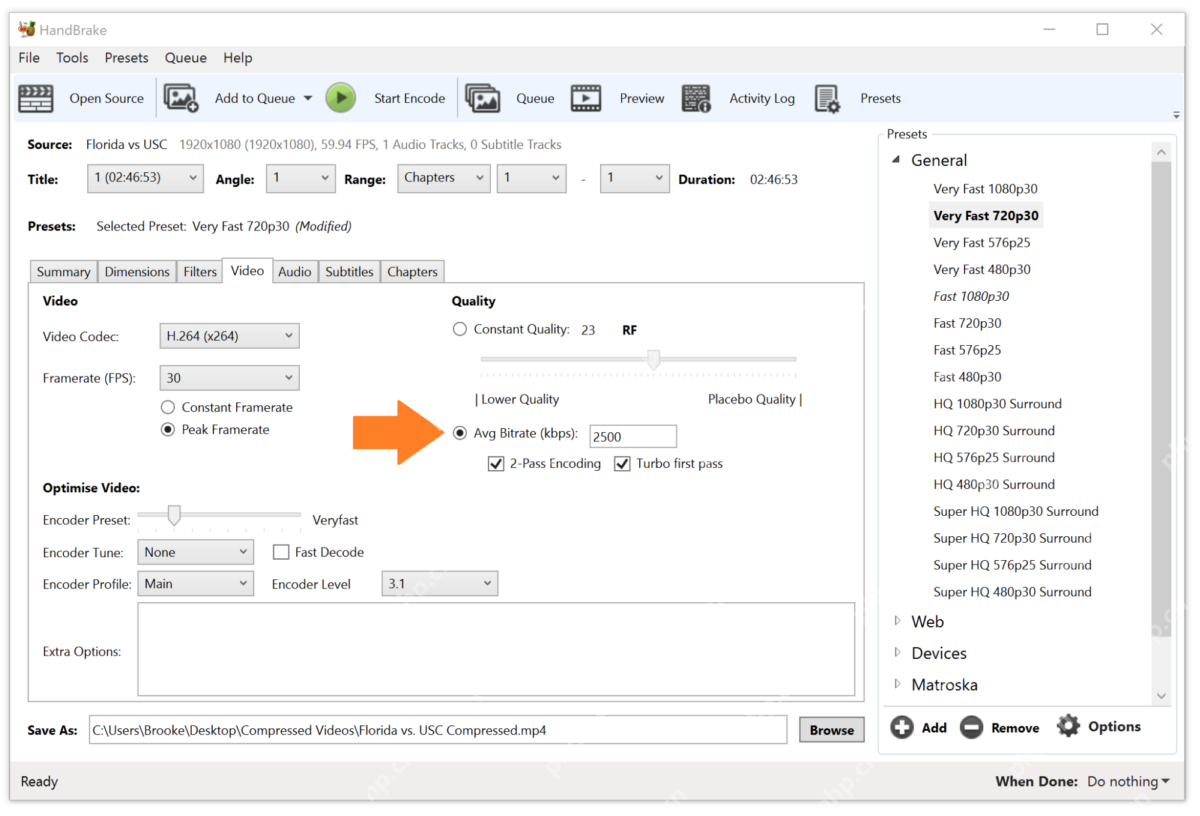
Task: Click the Presets toolbar gear-page icon
Action: point(827,98)
